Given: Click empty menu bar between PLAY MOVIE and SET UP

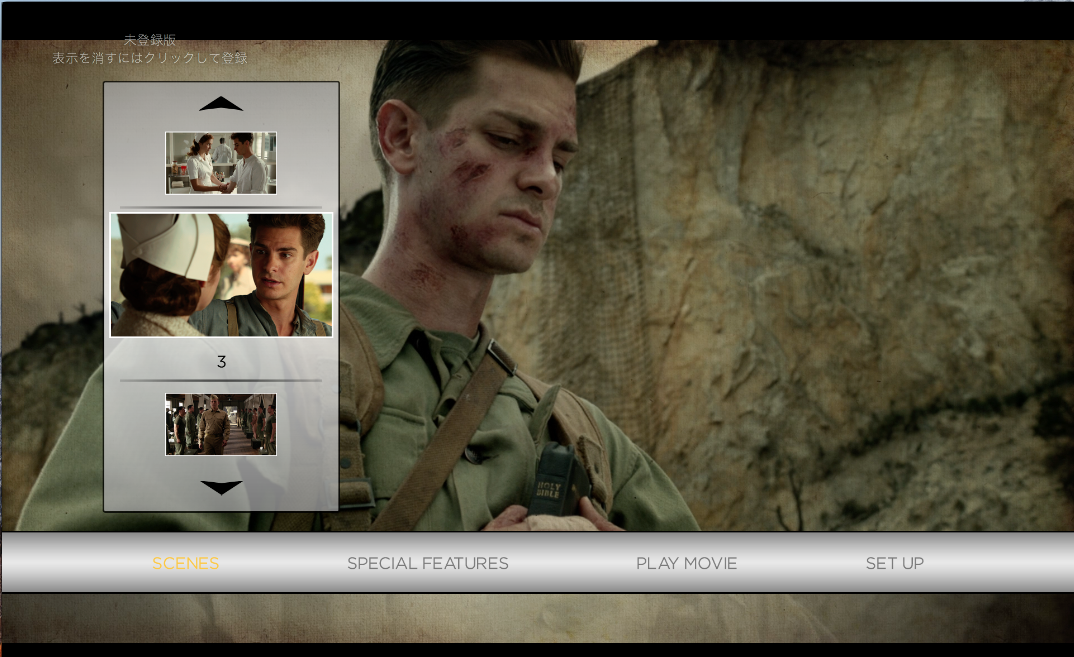Looking at the screenshot, I should 800,563.
